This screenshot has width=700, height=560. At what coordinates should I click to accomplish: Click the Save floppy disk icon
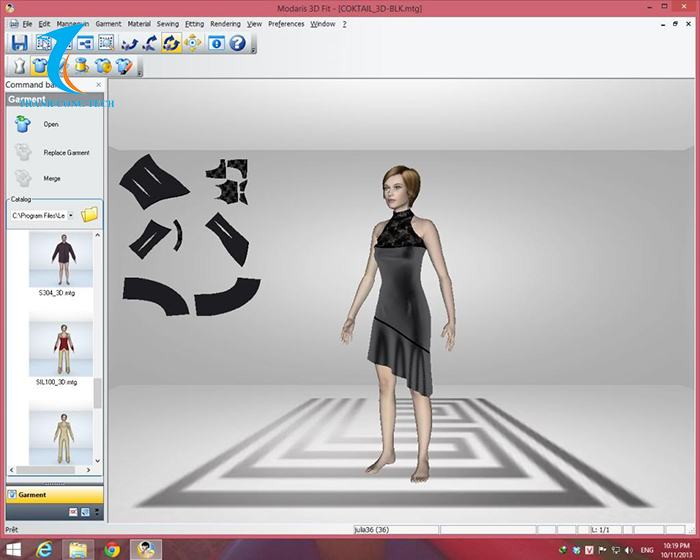pos(19,43)
